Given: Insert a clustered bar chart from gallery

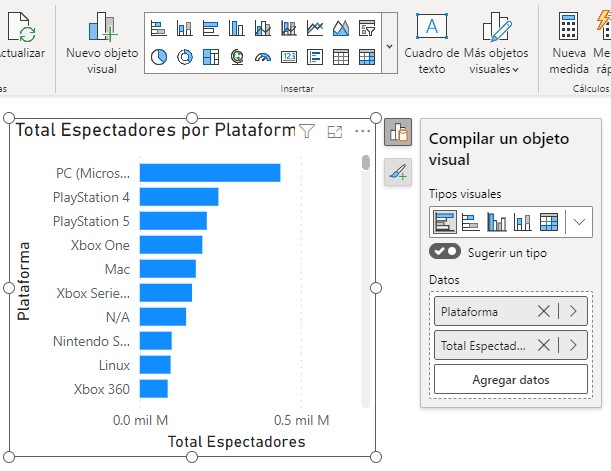Looking at the screenshot, I should [x=210, y=28].
